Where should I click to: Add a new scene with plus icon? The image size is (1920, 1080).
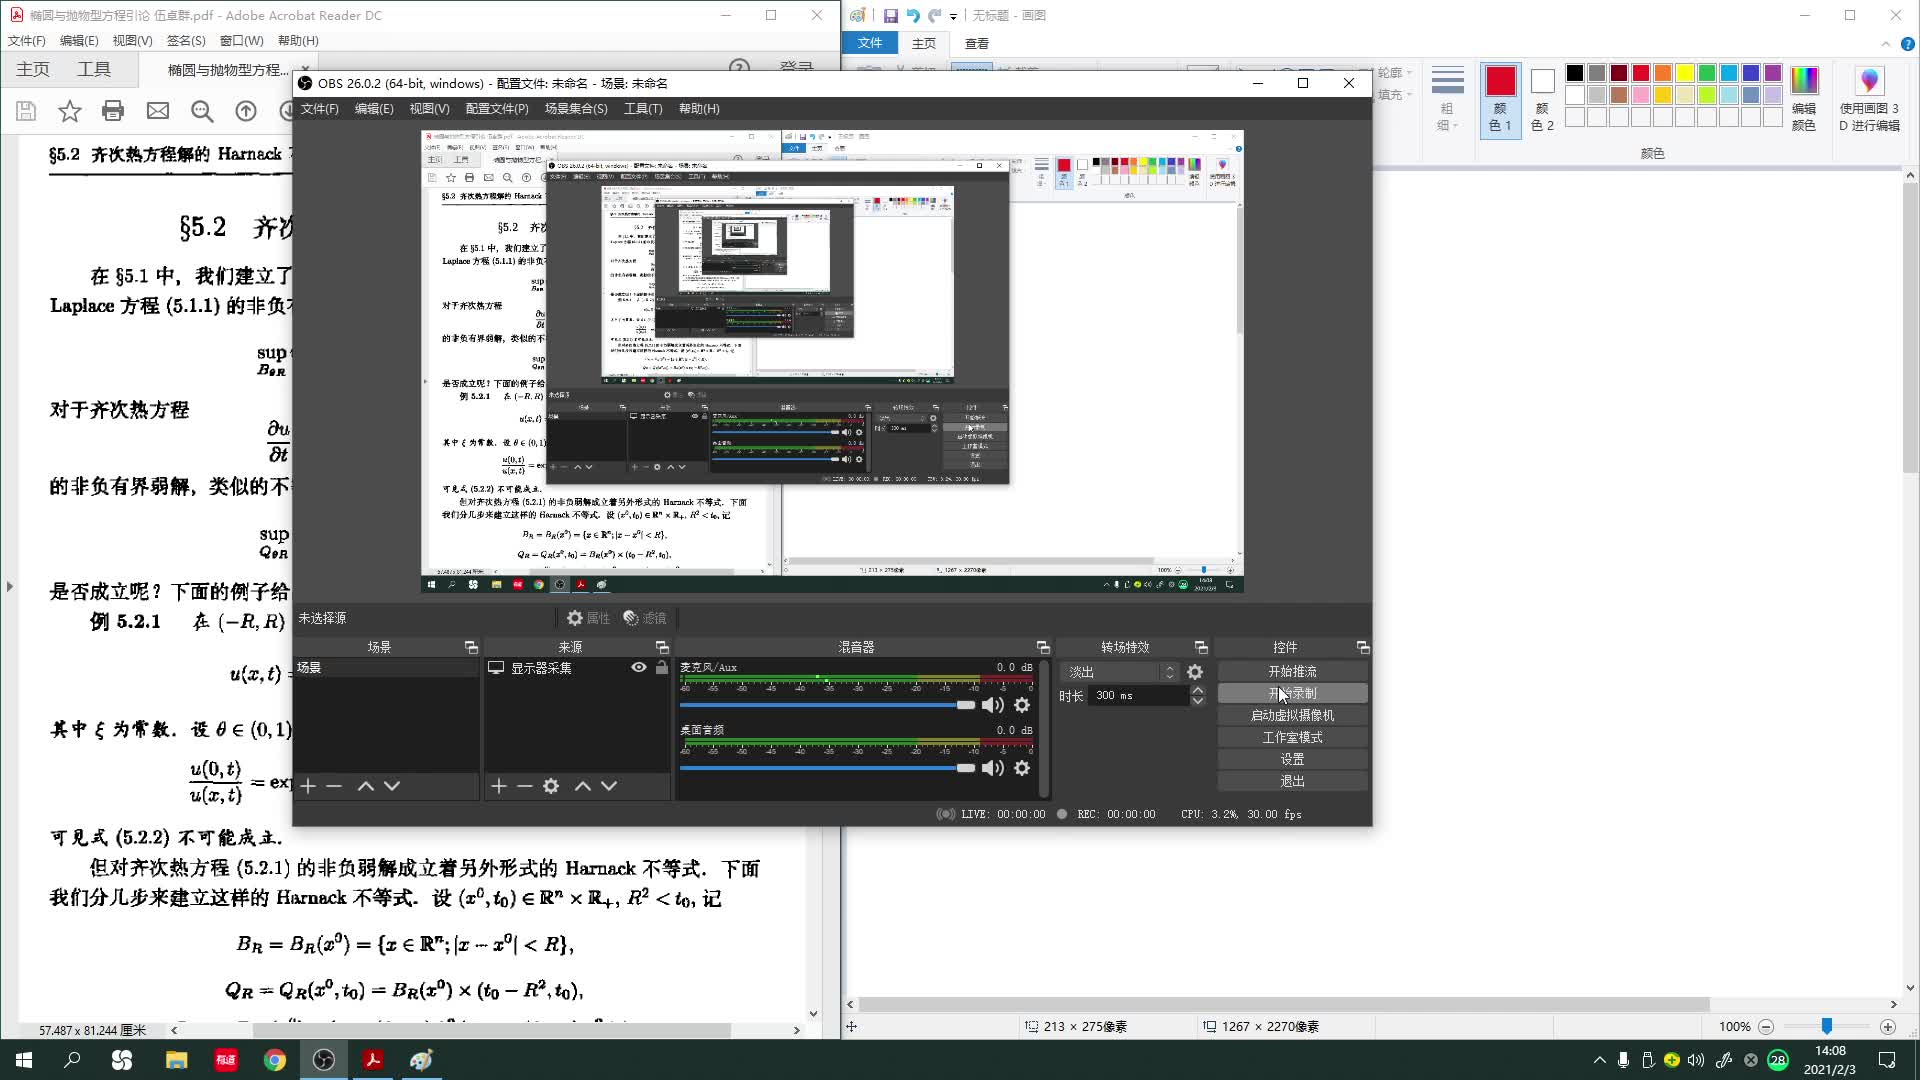[308, 786]
